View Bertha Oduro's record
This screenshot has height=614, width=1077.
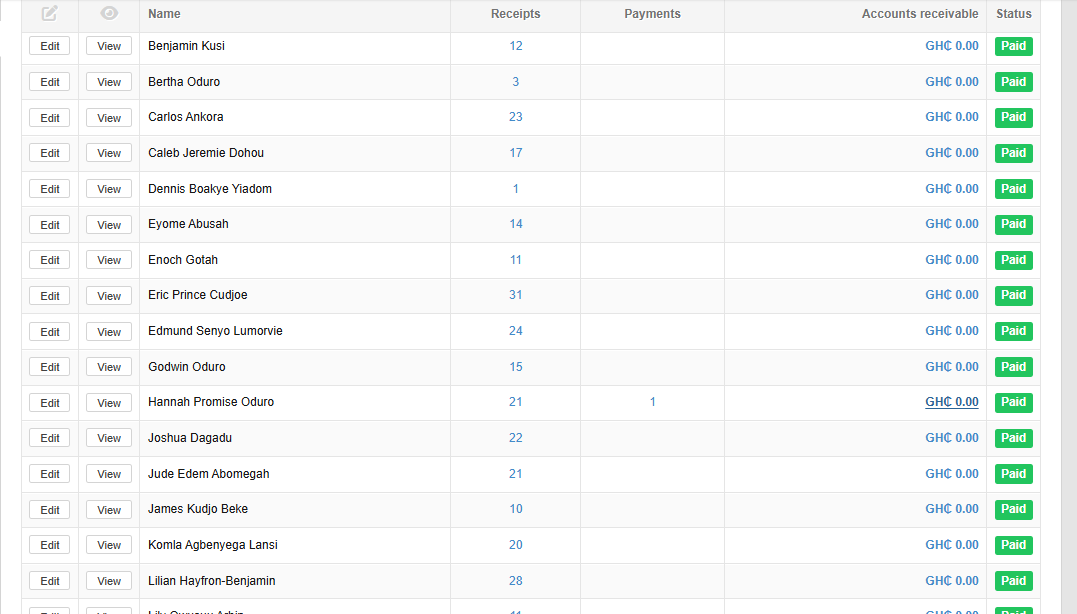click(109, 82)
